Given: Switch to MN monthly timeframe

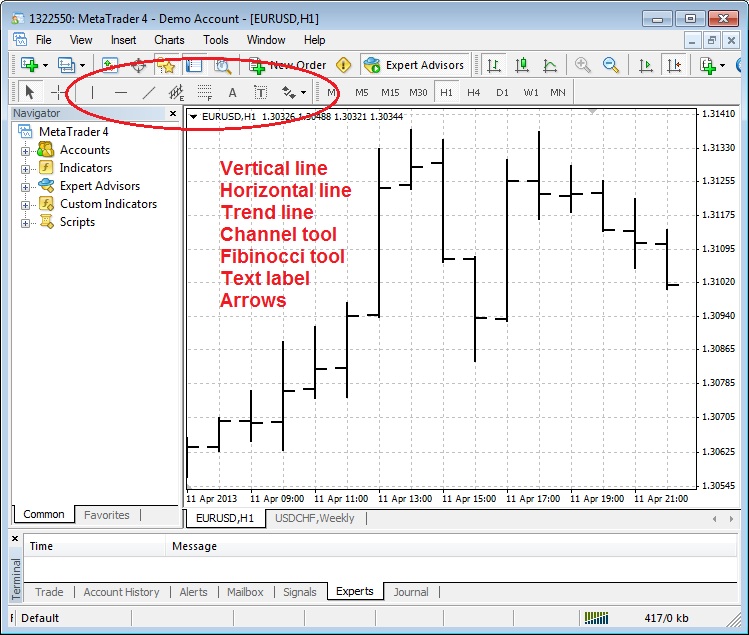Looking at the screenshot, I should (x=557, y=93).
